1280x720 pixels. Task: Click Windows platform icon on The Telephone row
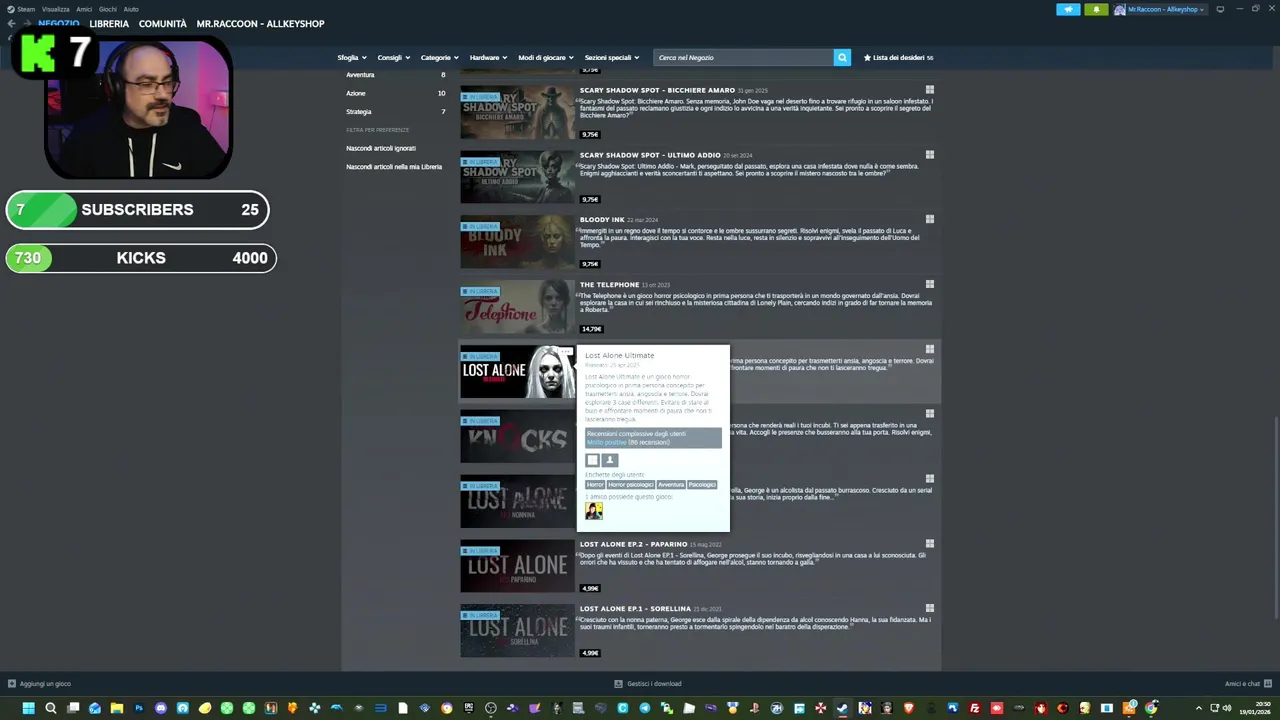pos(929,284)
